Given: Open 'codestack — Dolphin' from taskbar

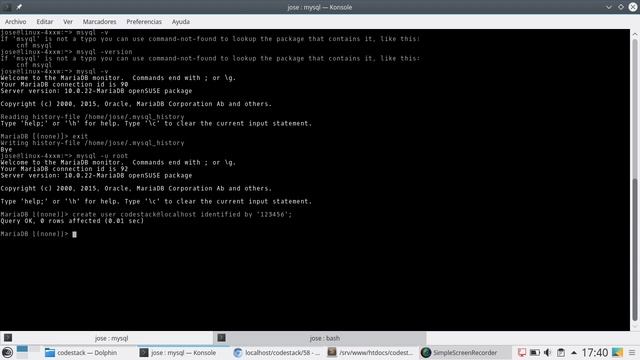Looking at the screenshot, I should tap(81, 353).
